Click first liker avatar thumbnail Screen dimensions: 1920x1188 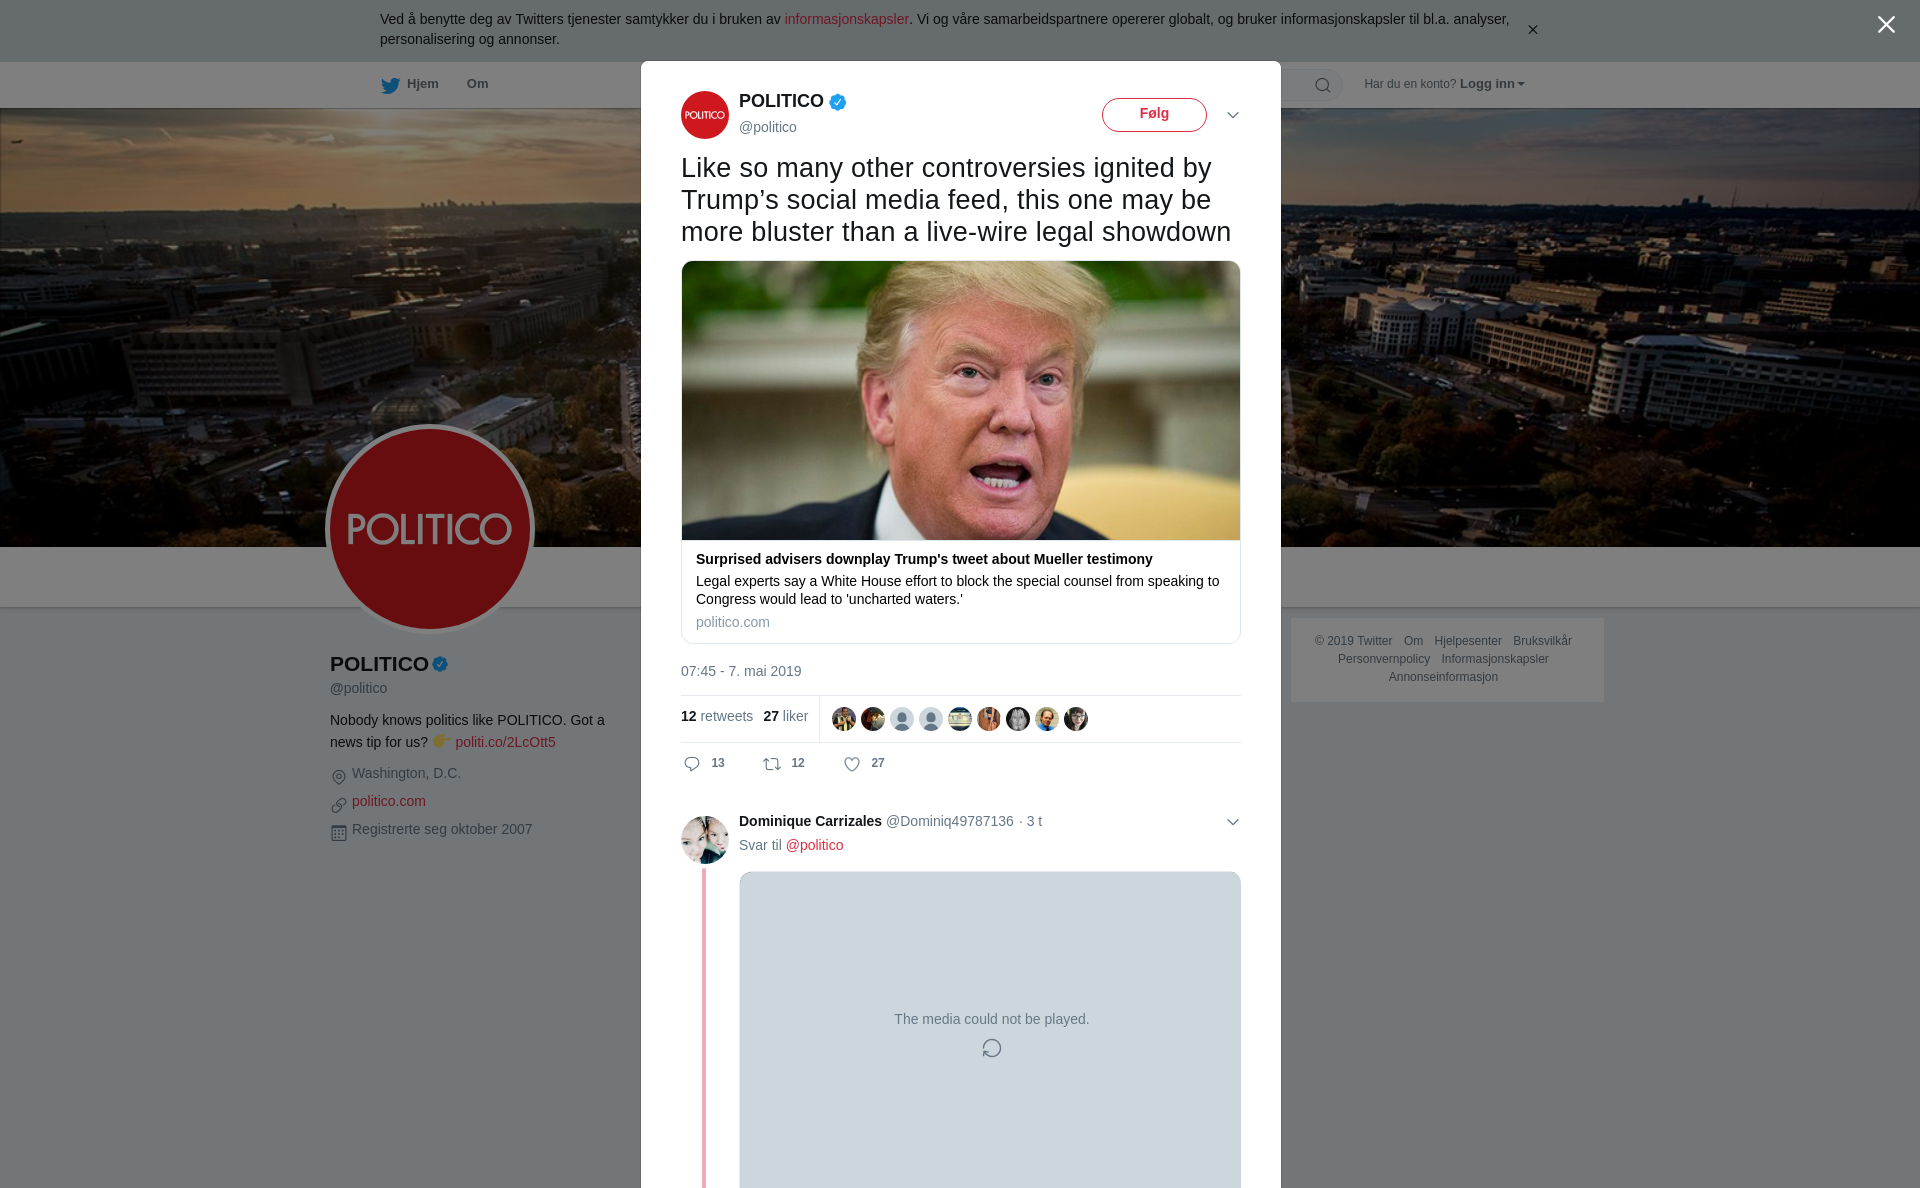[844, 719]
